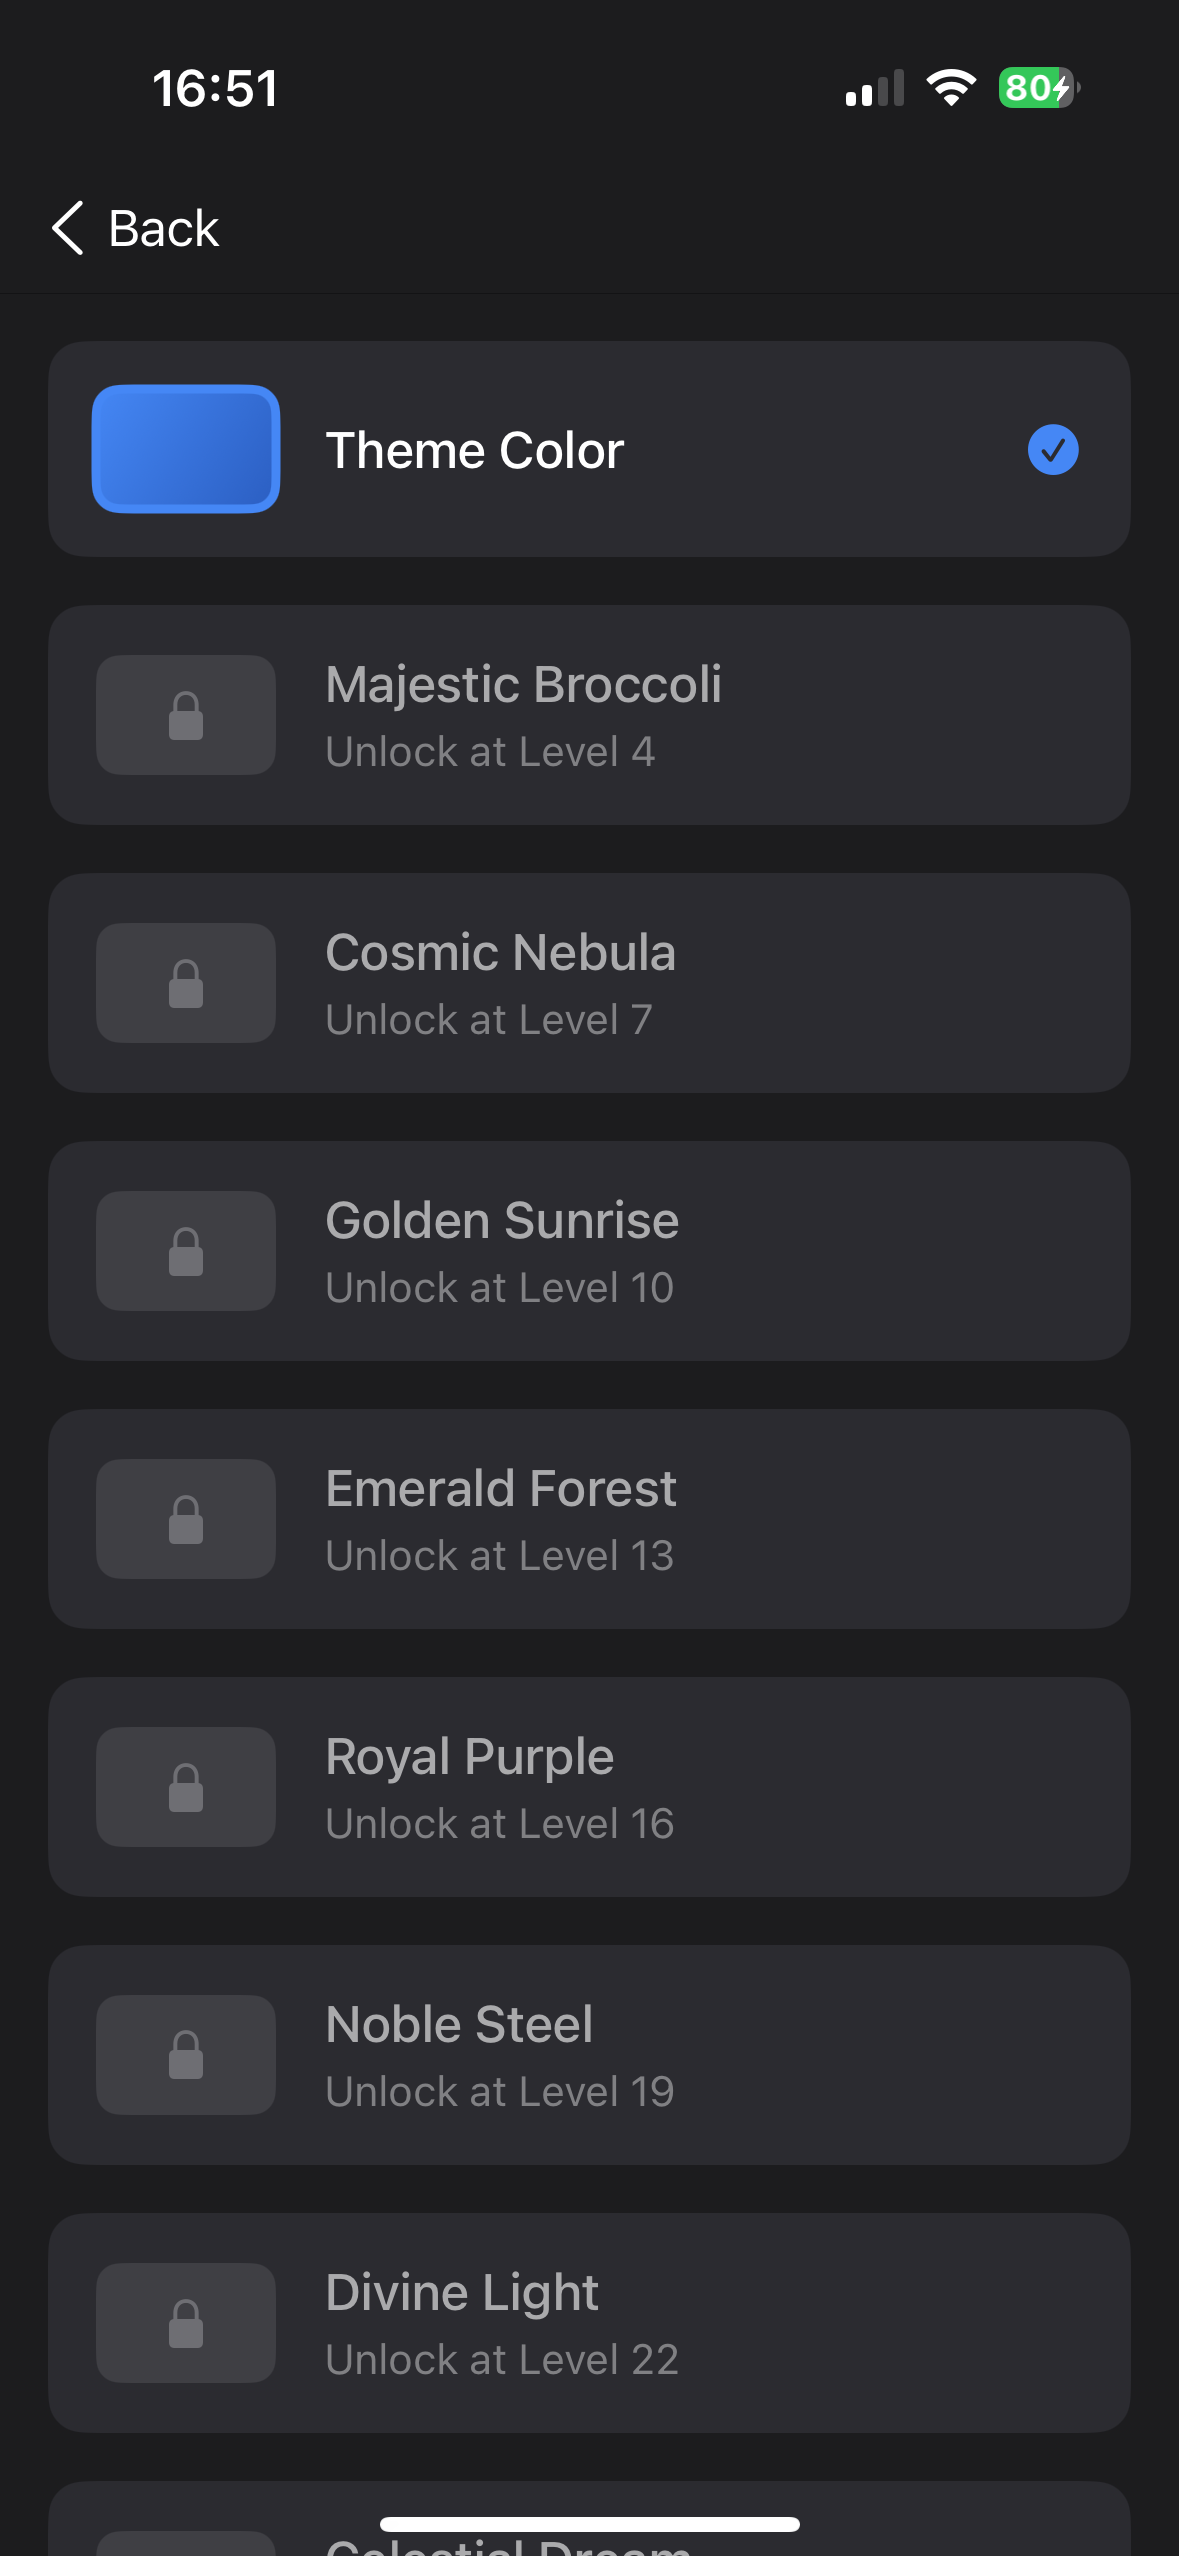
Task: Tap the lock icon for Cosmic Nebula
Action: pyautogui.click(x=186, y=983)
